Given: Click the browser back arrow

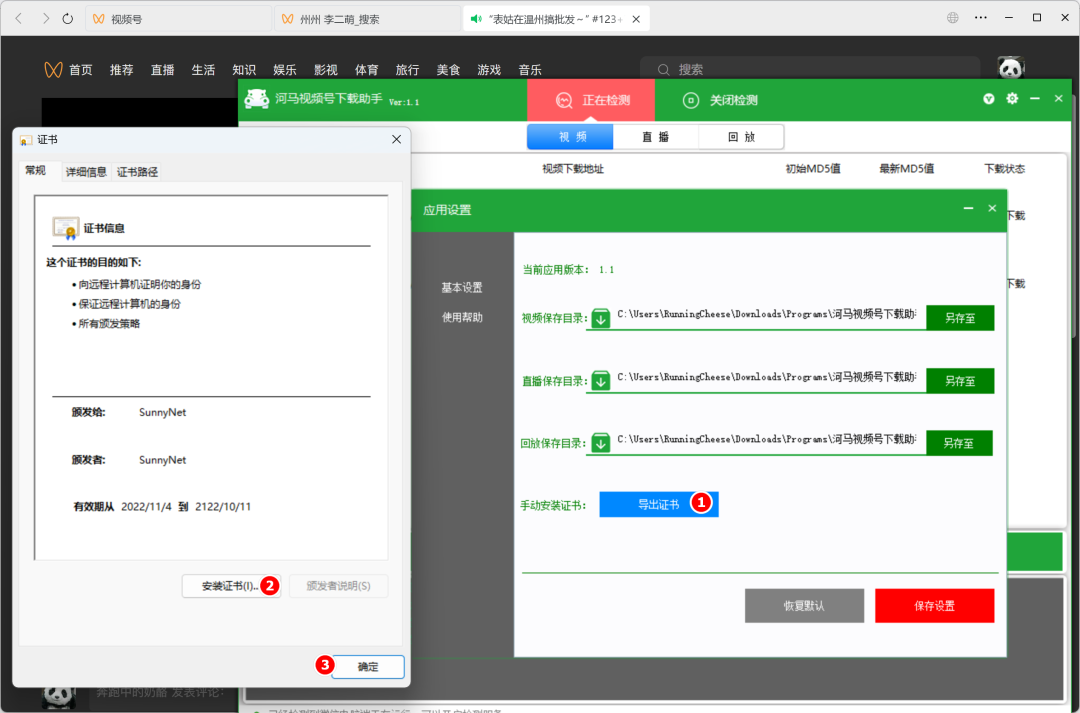Looking at the screenshot, I should pos(19,19).
